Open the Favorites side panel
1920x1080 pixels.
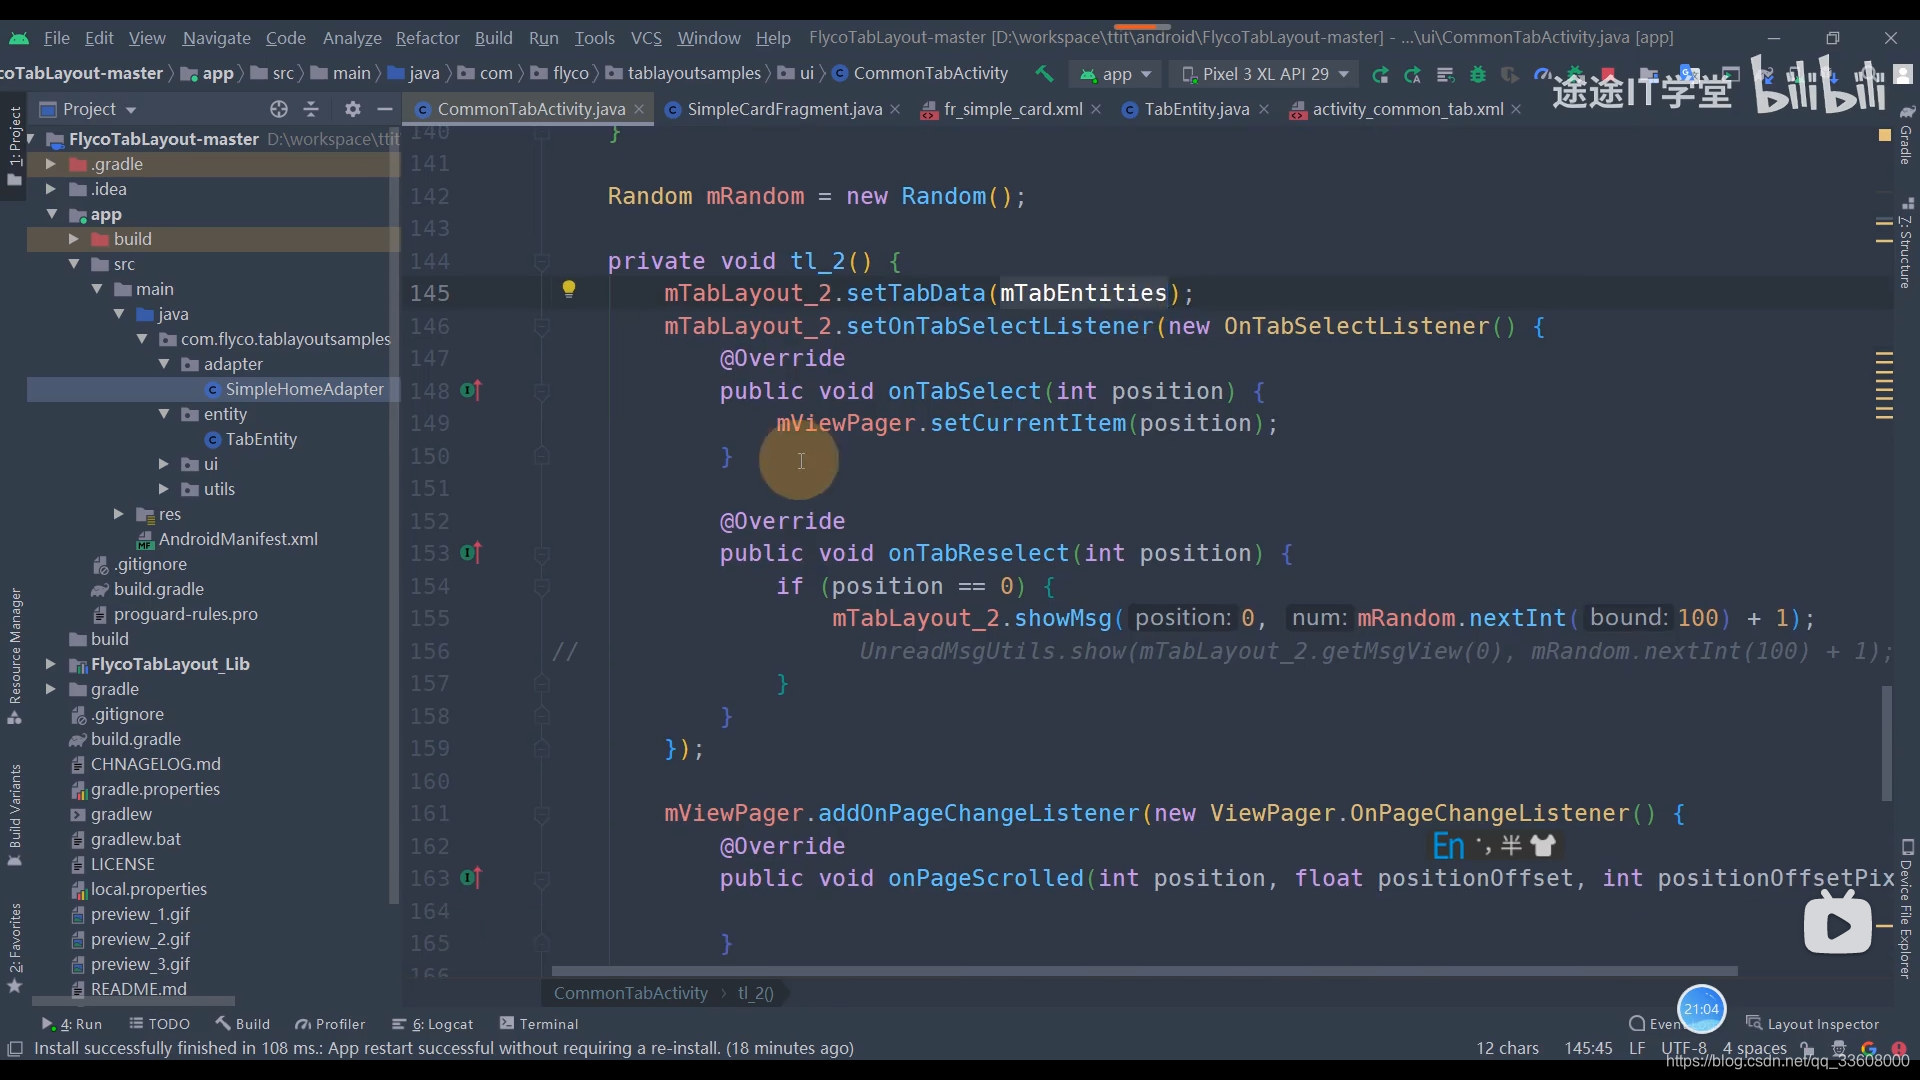click(15, 947)
